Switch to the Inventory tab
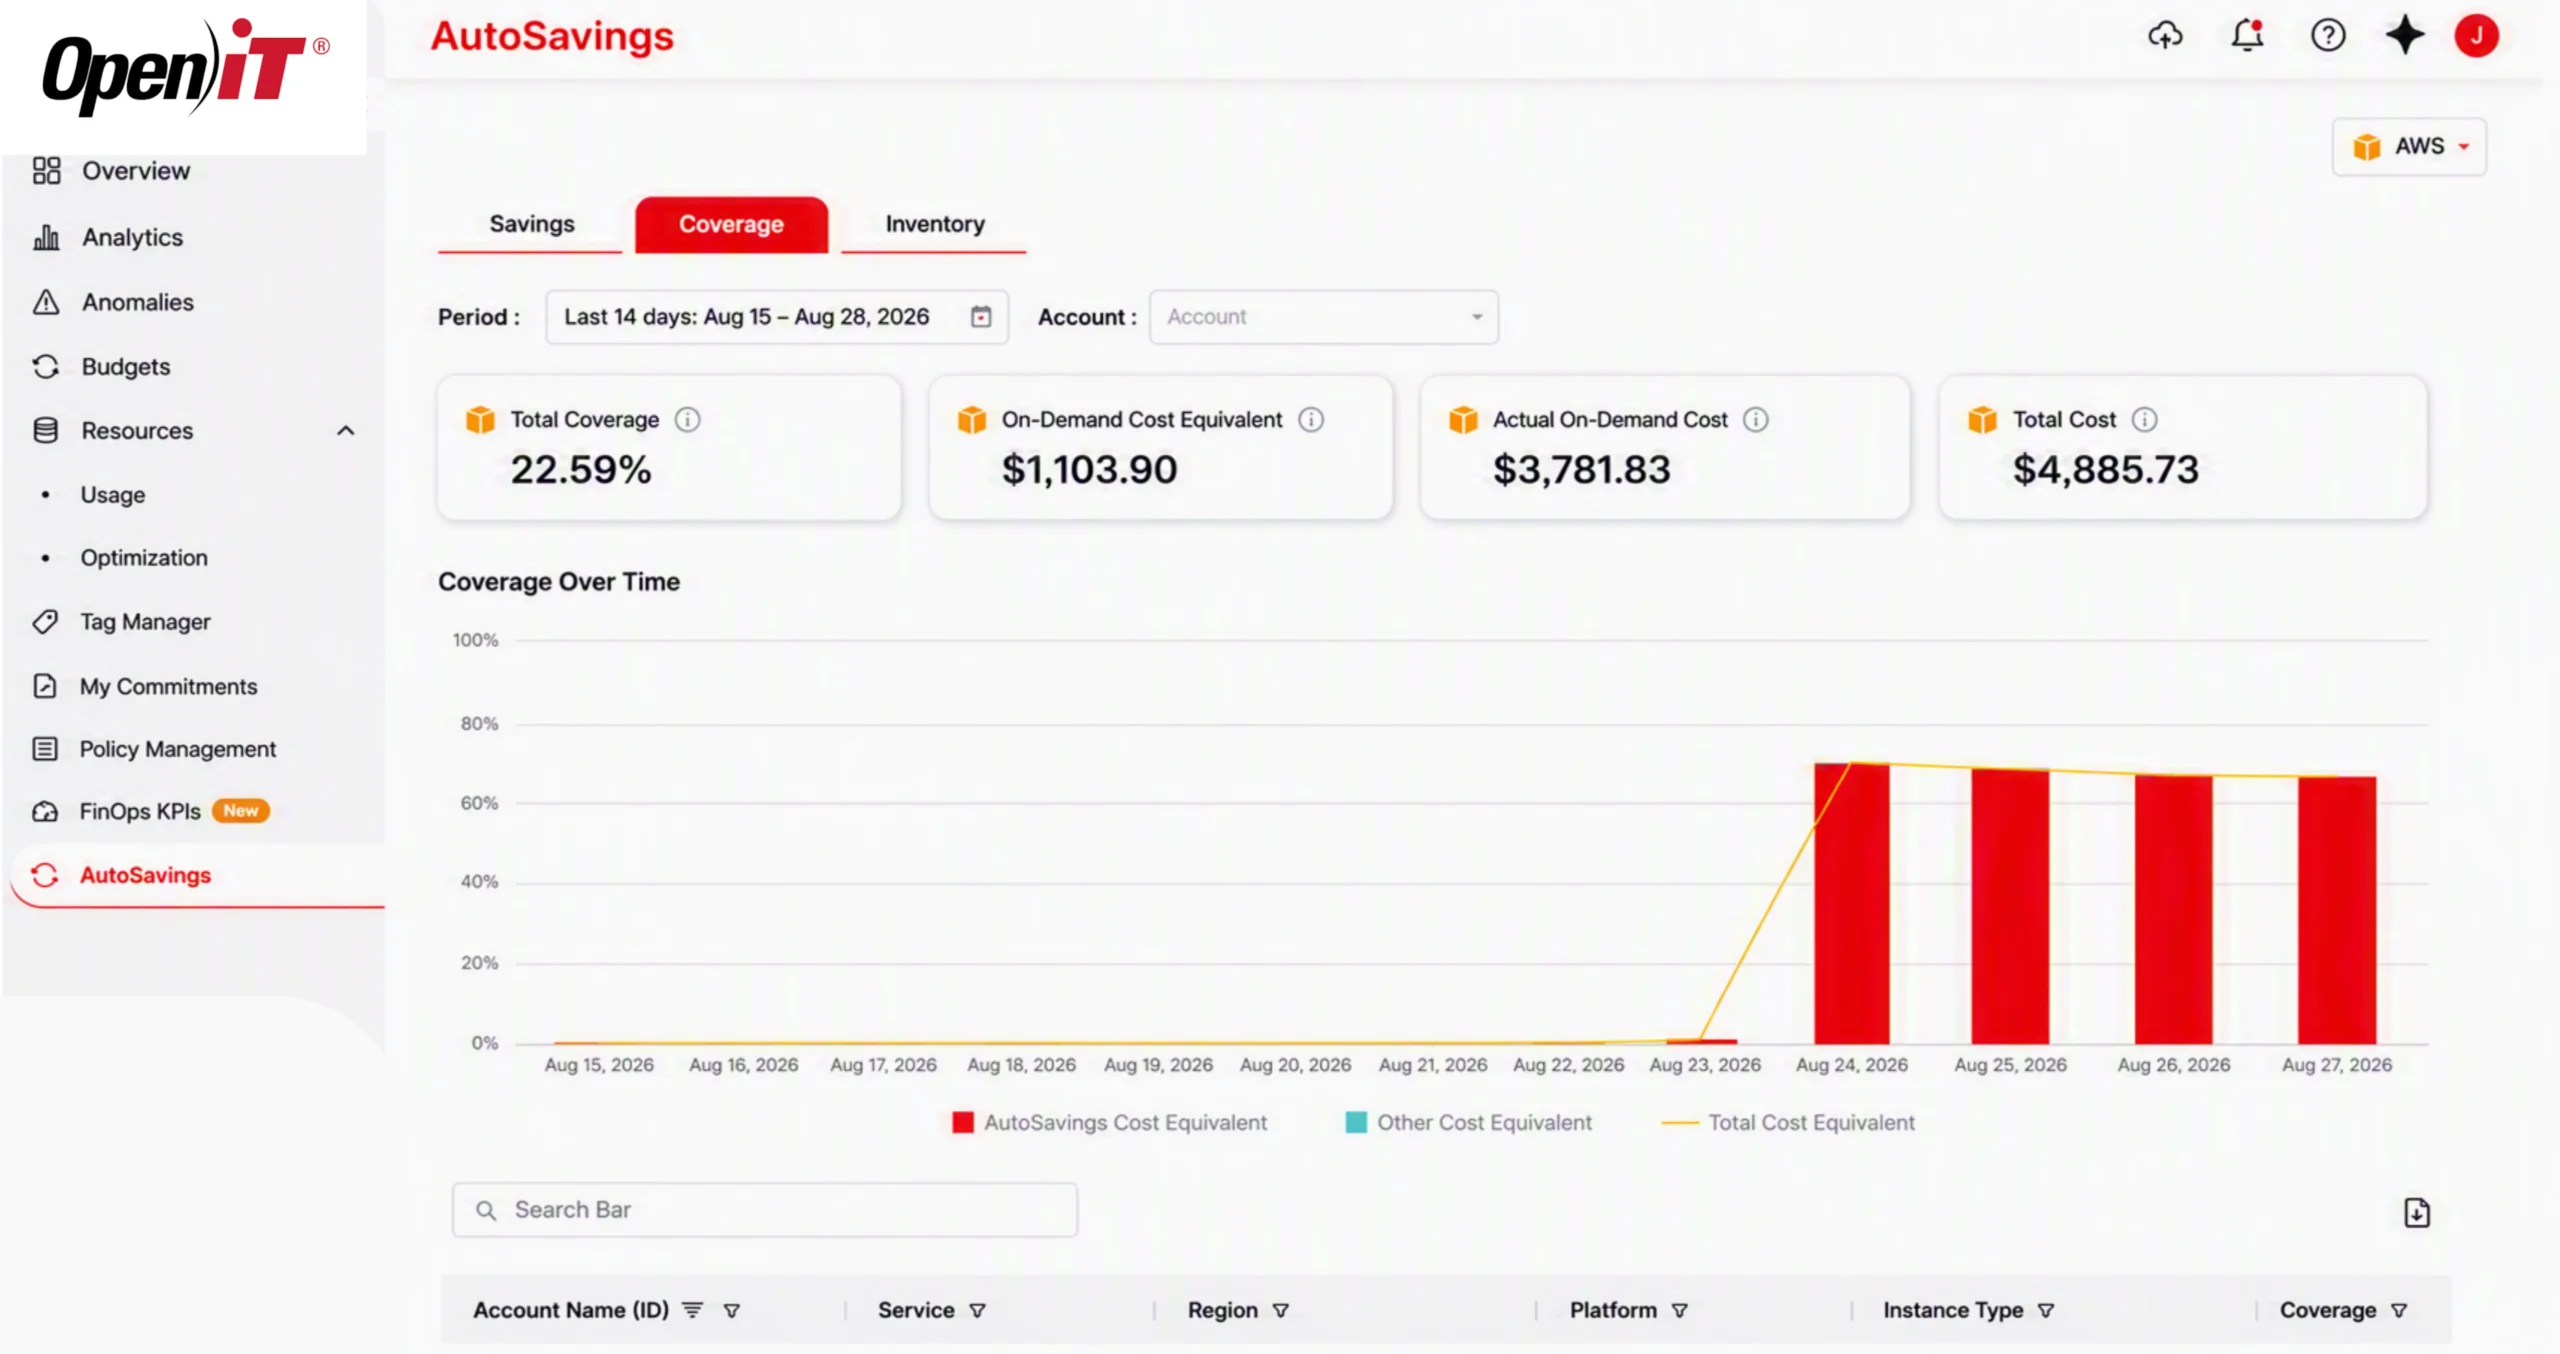The width and height of the screenshot is (2560, 1354). click(x=934, y=225)
